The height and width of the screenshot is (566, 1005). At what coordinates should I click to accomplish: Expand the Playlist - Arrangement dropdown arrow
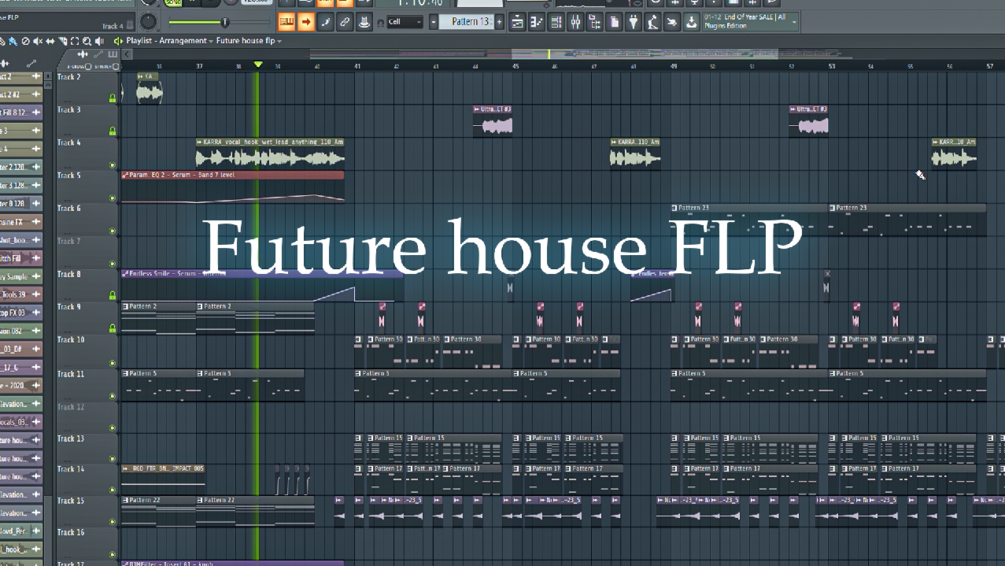coord(211,41)
